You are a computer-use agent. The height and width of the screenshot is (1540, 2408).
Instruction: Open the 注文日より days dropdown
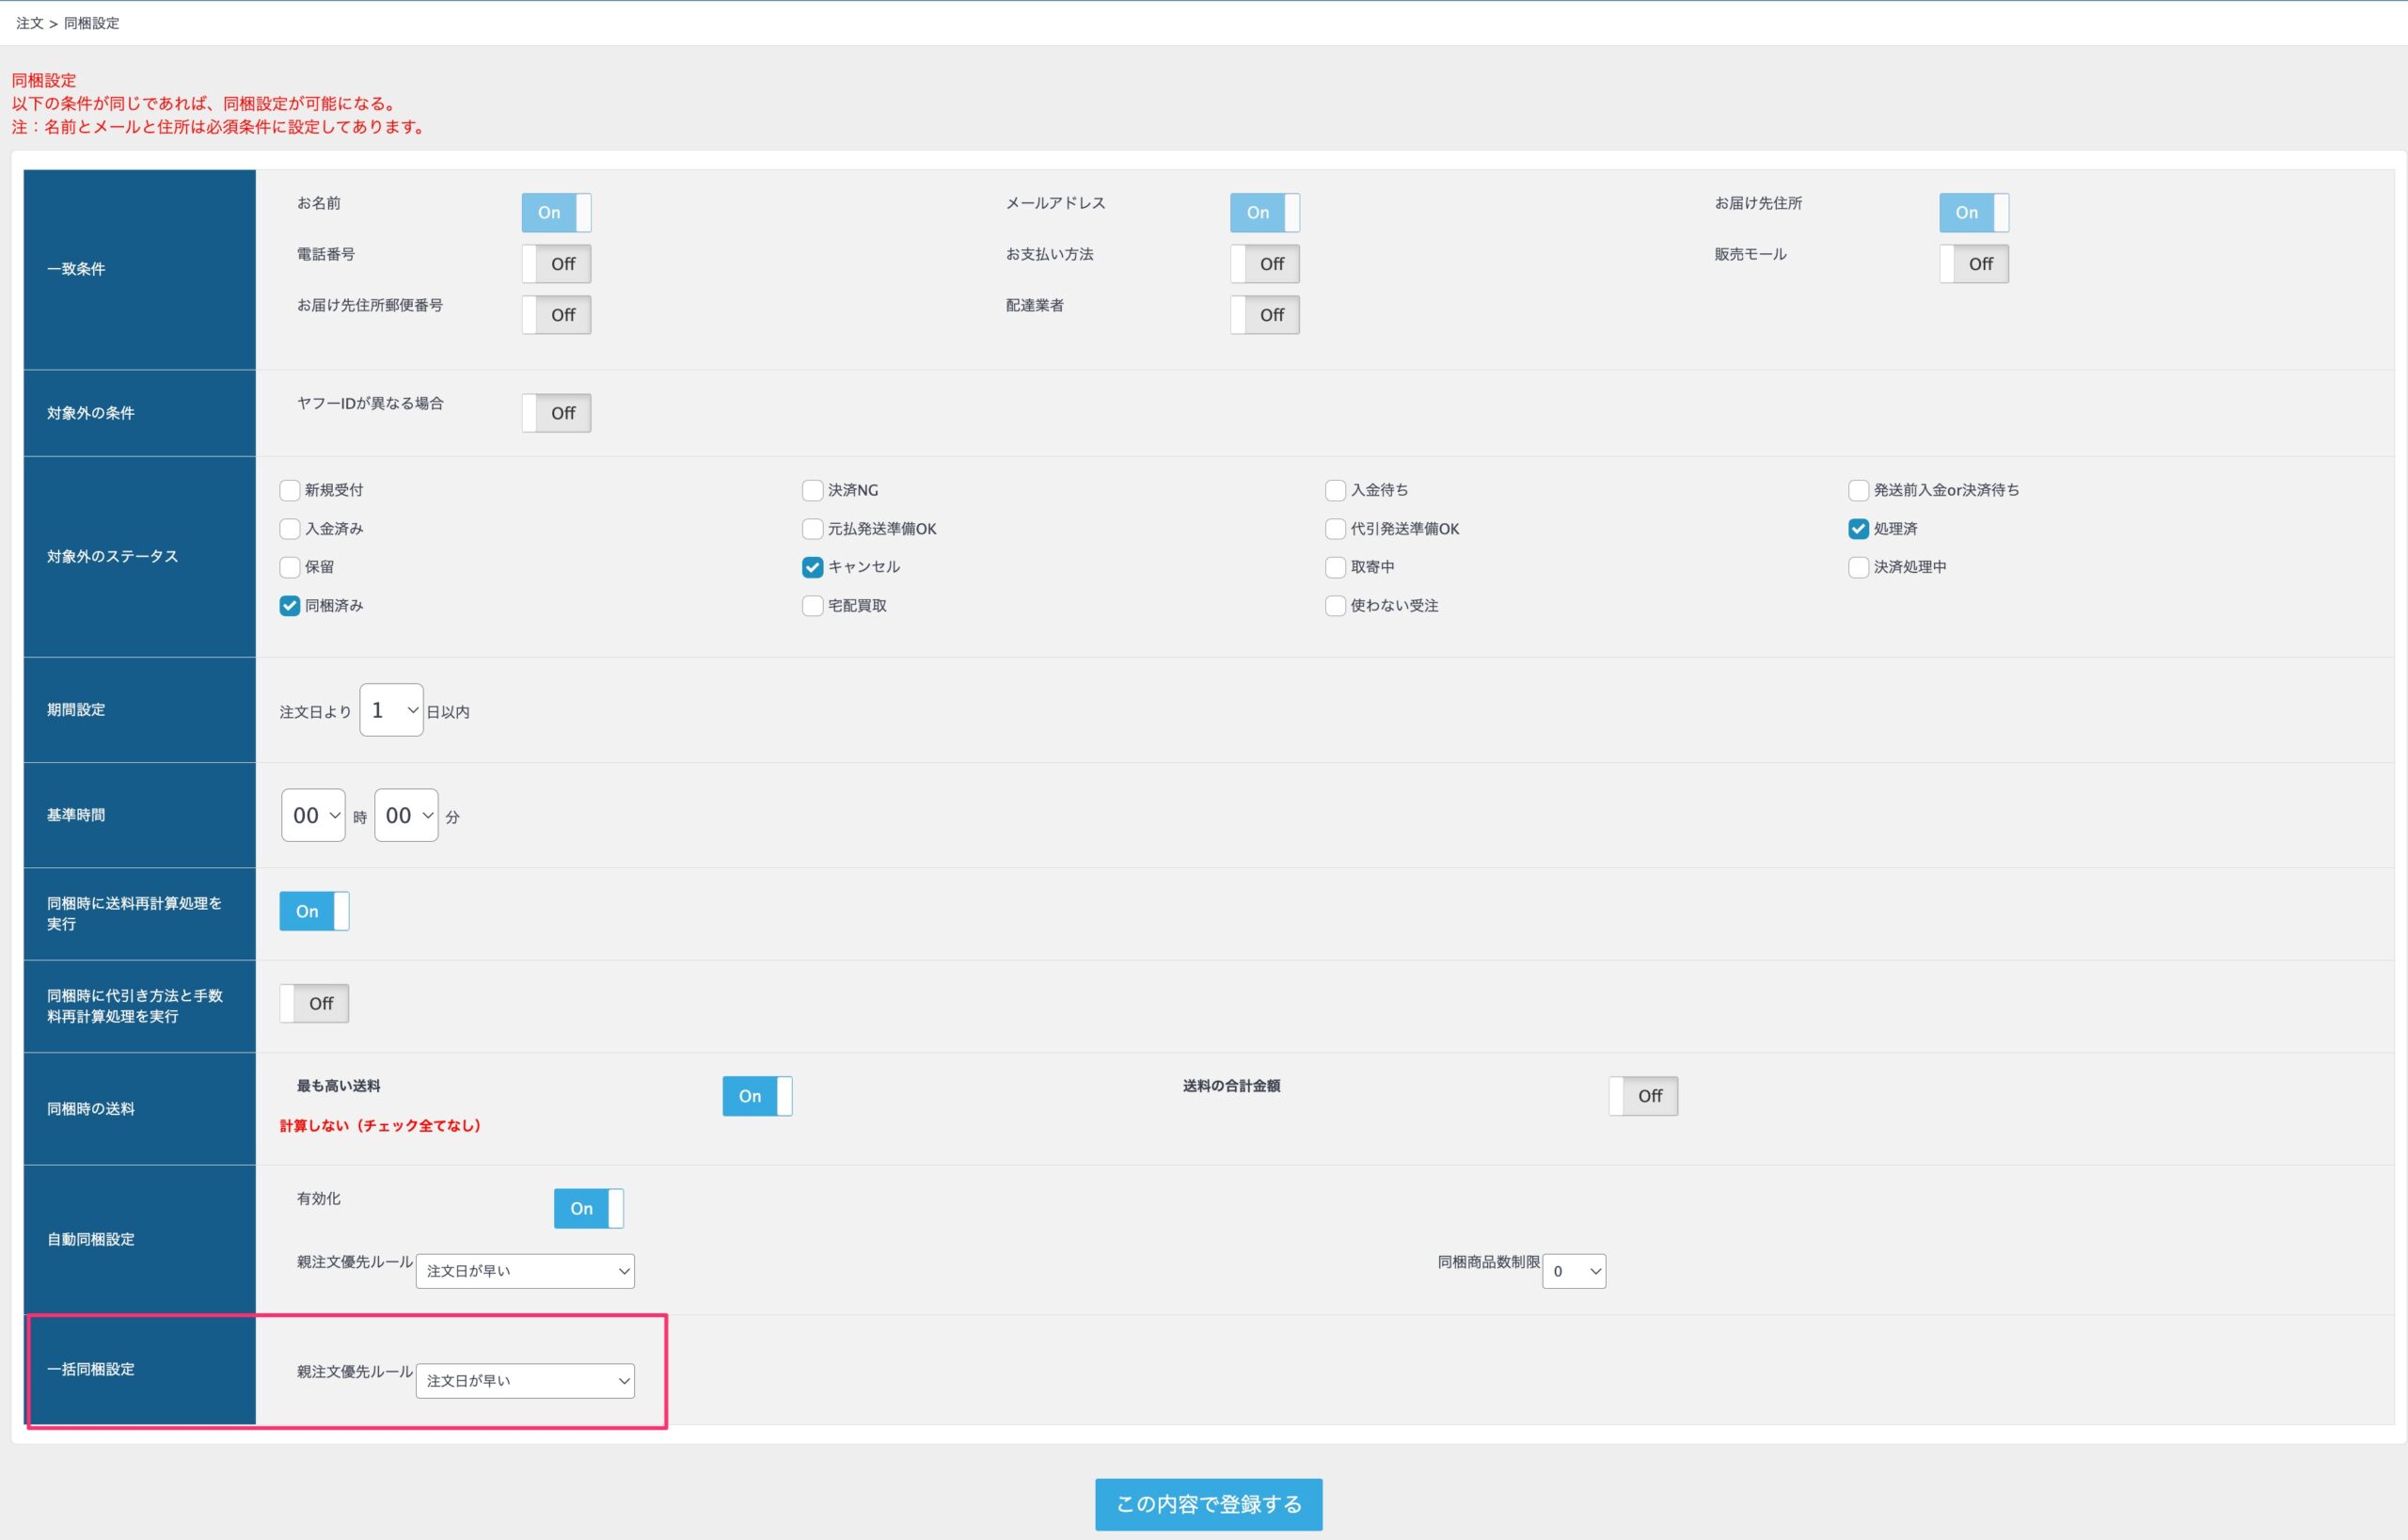(x=391, y=710)
